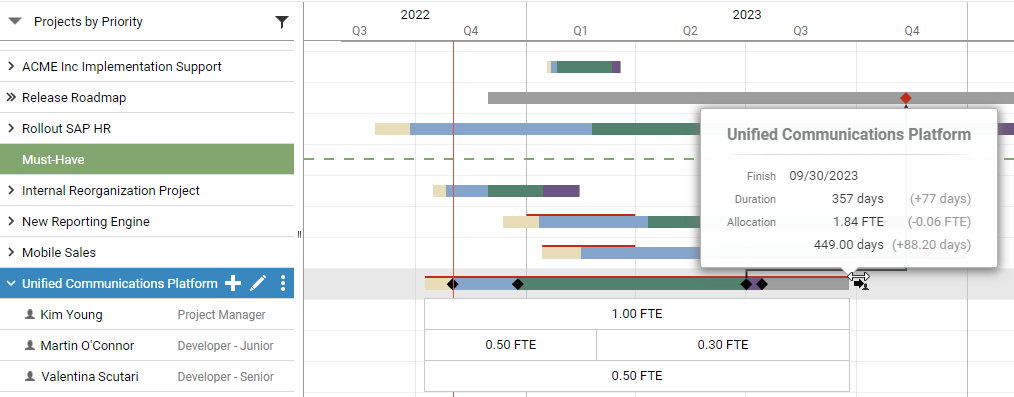Click the person icon beside Martin O'Connor
Screen dimensions: 1014x397
(29, 345)
